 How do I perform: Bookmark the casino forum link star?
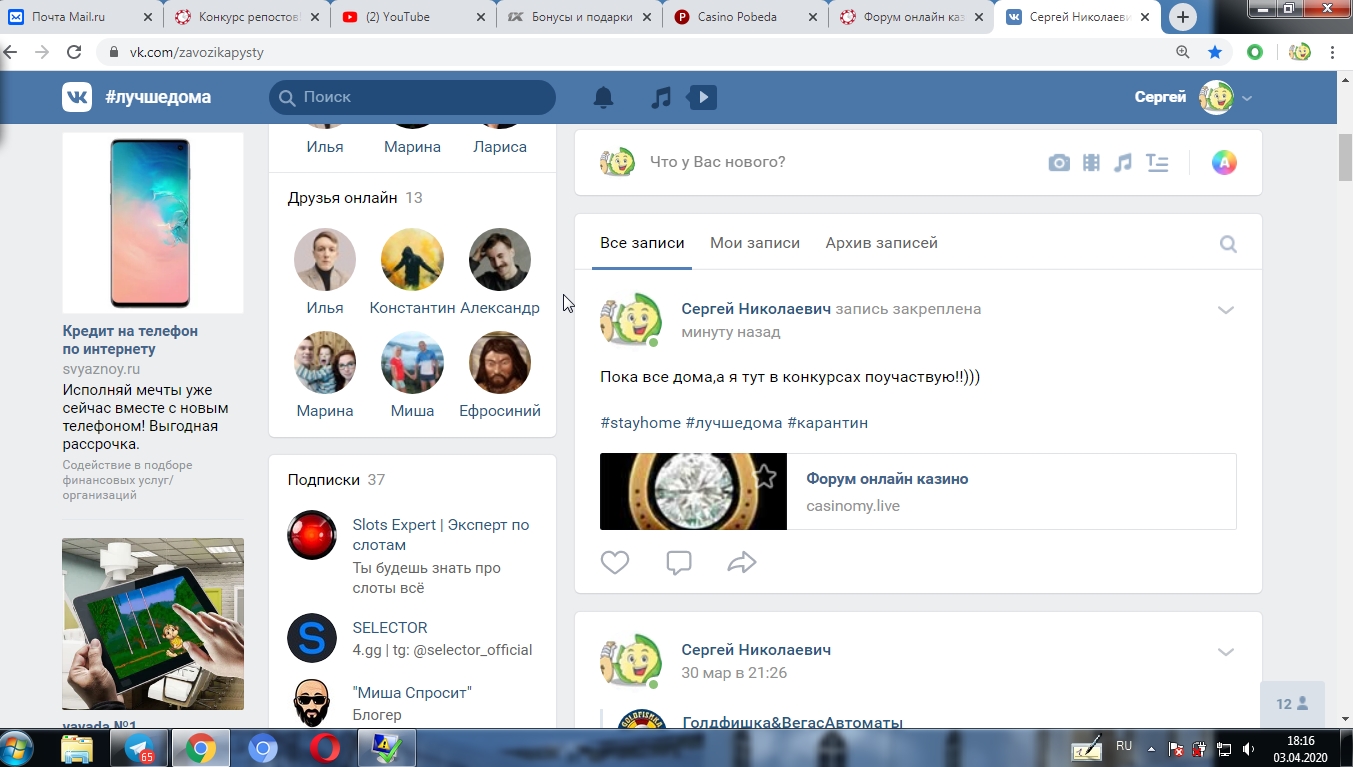[765, 476]
